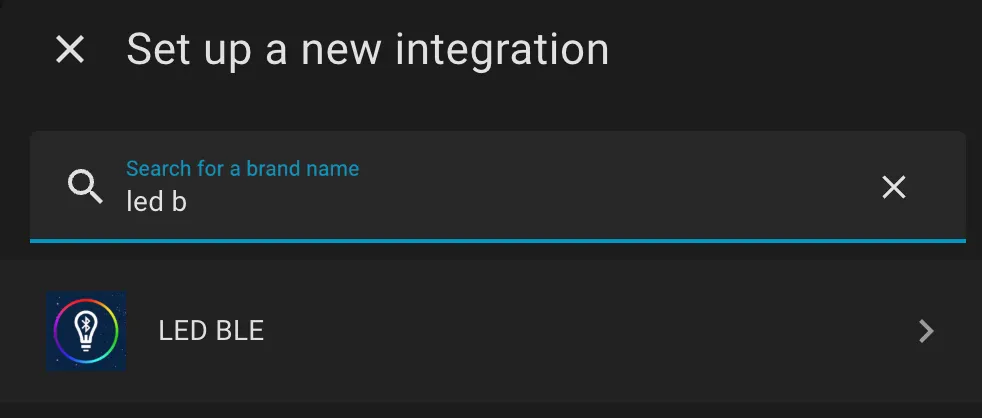Click the "Set up a new integration" heading
Screen dimensions: 982x418
[367, 49]
